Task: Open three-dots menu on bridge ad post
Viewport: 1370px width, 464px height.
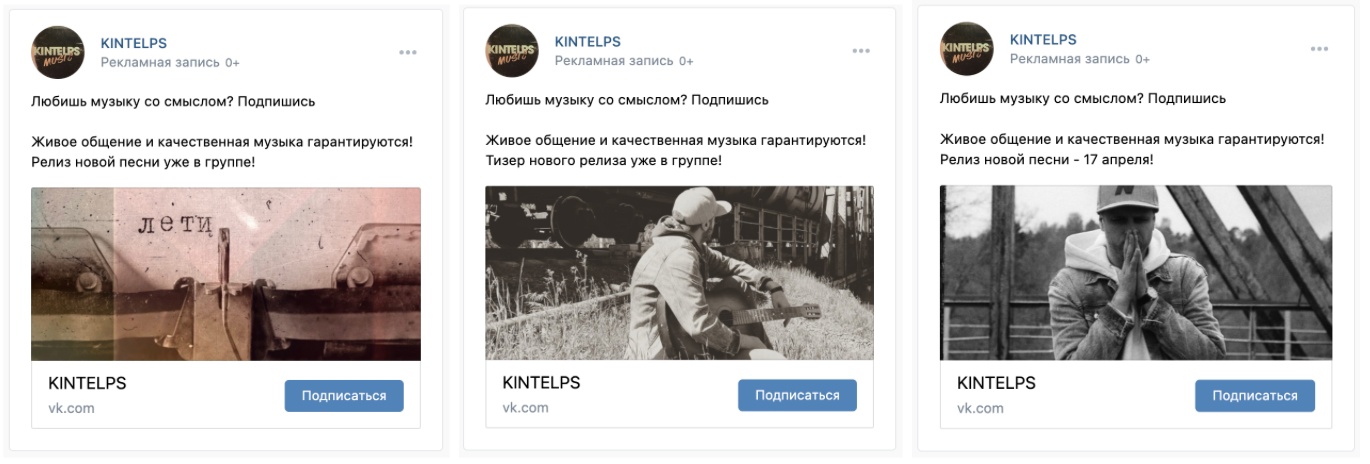Action: click(x=1320, y=51)
